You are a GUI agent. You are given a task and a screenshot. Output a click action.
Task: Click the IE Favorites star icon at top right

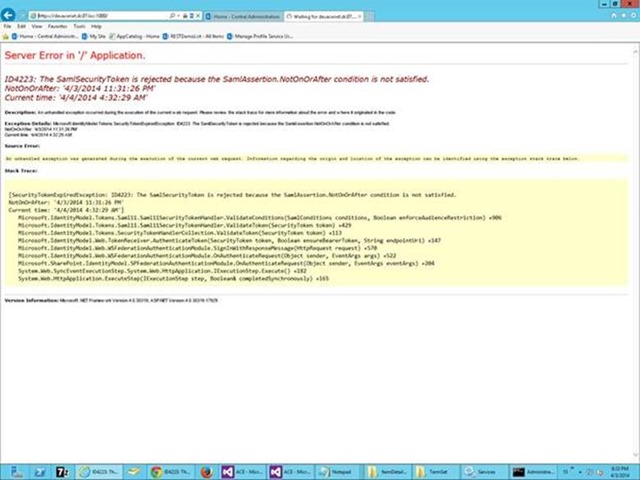point(623,16)
